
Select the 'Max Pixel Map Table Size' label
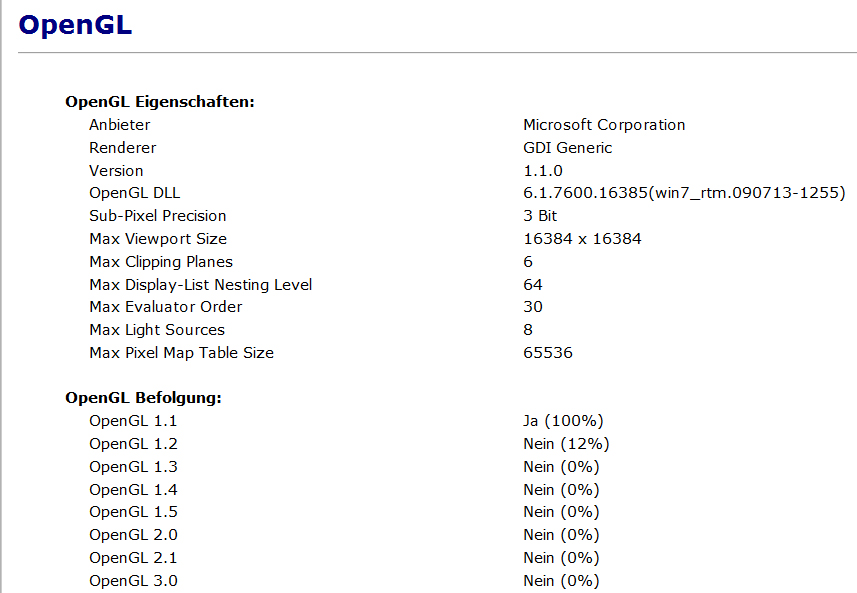point(181,353)
